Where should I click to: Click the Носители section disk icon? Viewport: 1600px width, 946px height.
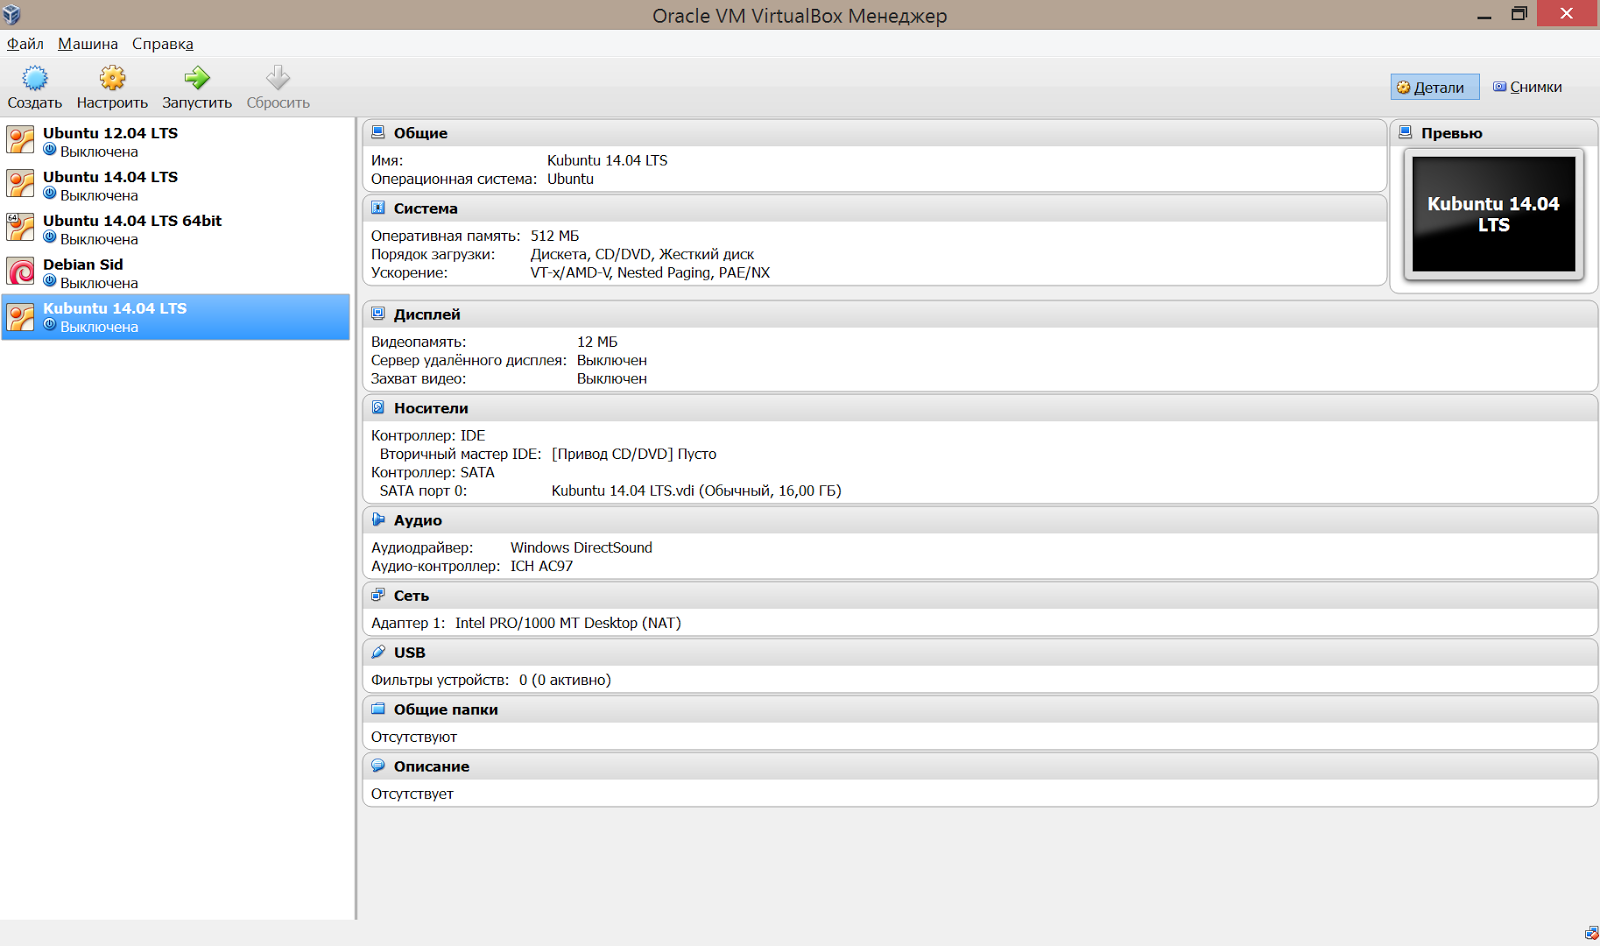click(378, 408)
